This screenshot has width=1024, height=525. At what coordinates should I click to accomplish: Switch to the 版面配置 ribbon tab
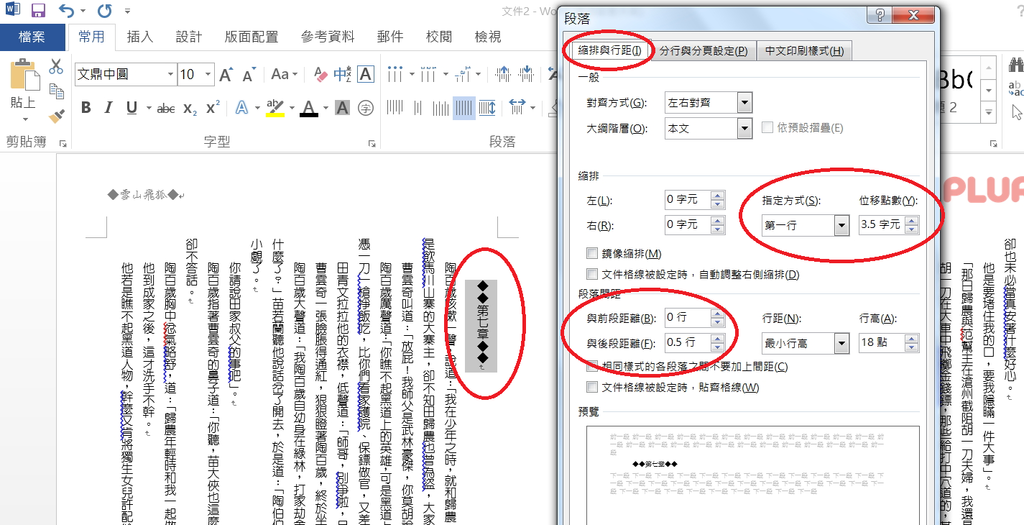point(251,37)
